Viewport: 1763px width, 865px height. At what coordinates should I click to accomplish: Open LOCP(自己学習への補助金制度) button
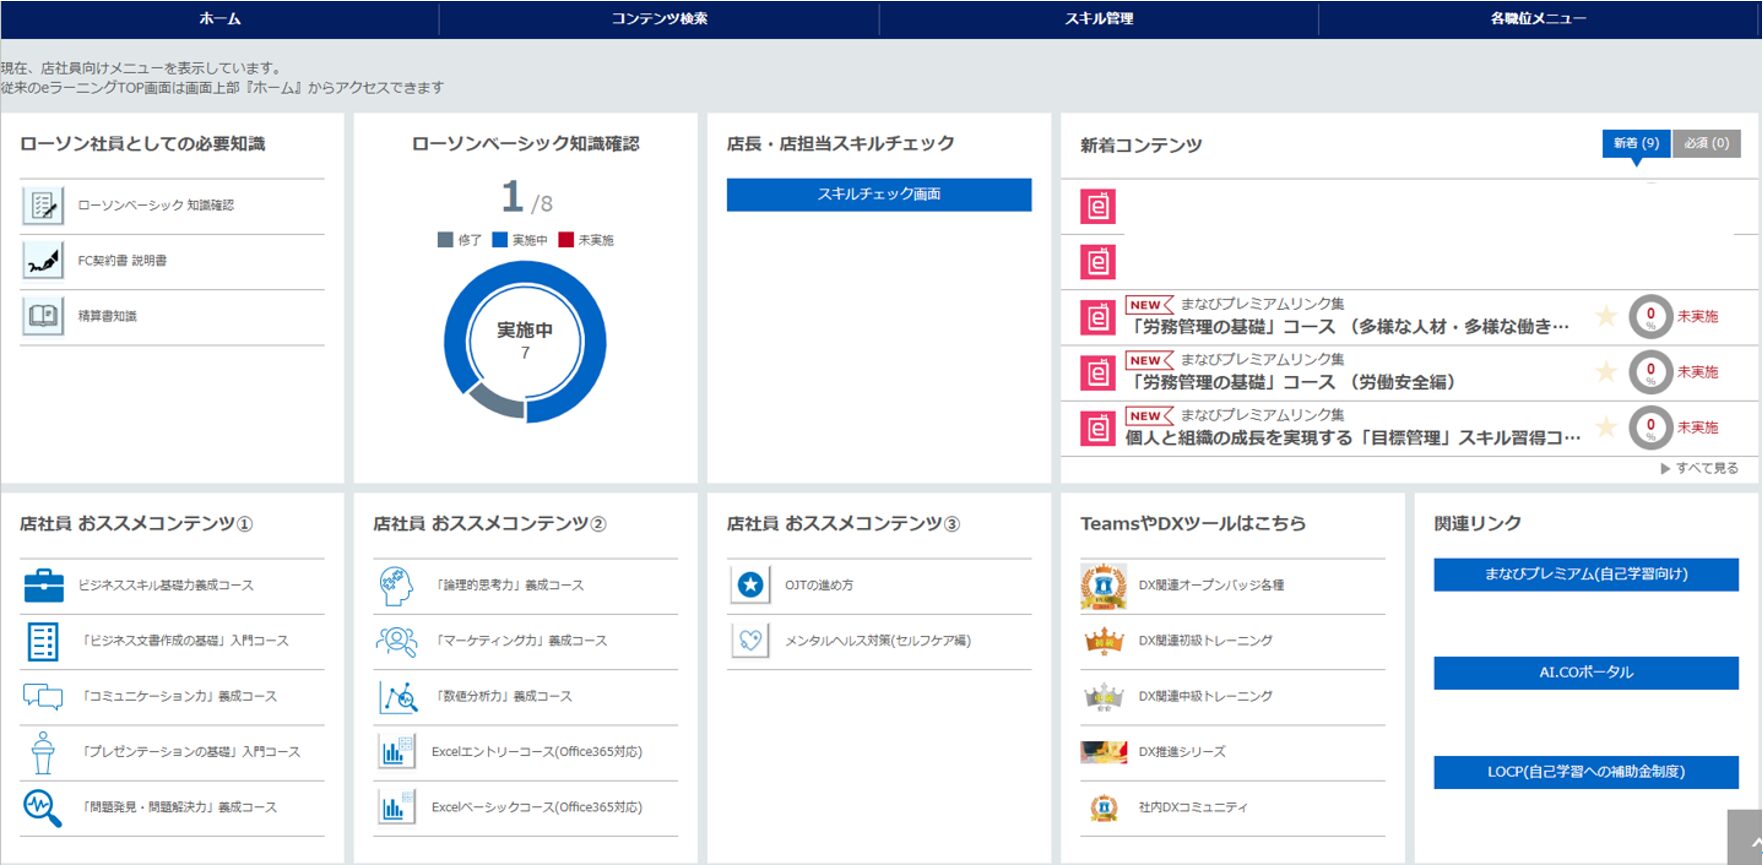tap(1586, 772)
